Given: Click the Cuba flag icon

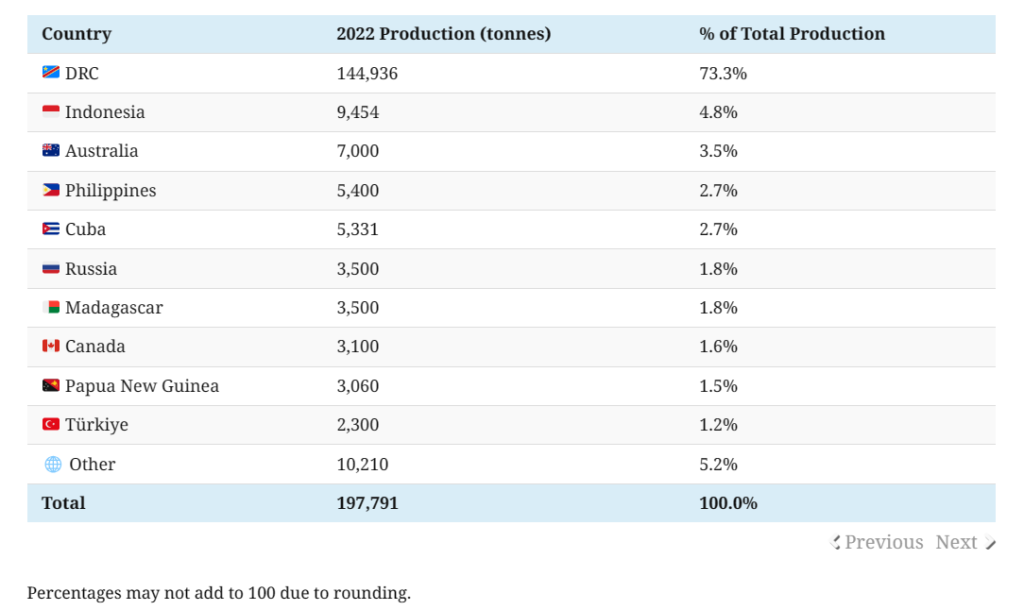Looking at the screenshot, I should [51, 229].
